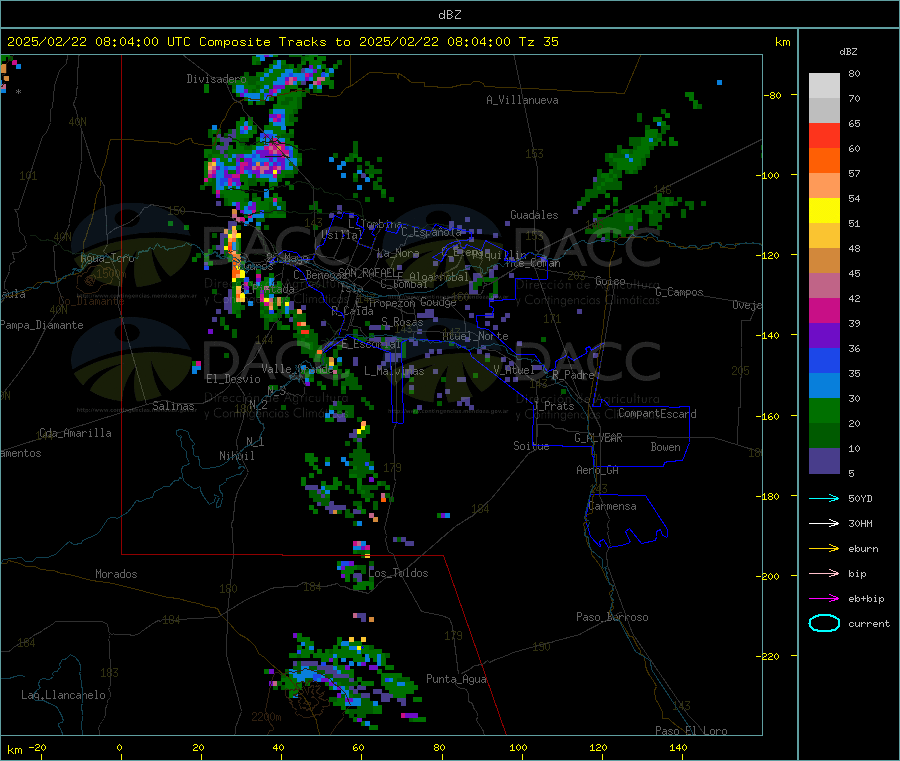Click the 'Paso_El_Loro' map label

coord(691,731)
